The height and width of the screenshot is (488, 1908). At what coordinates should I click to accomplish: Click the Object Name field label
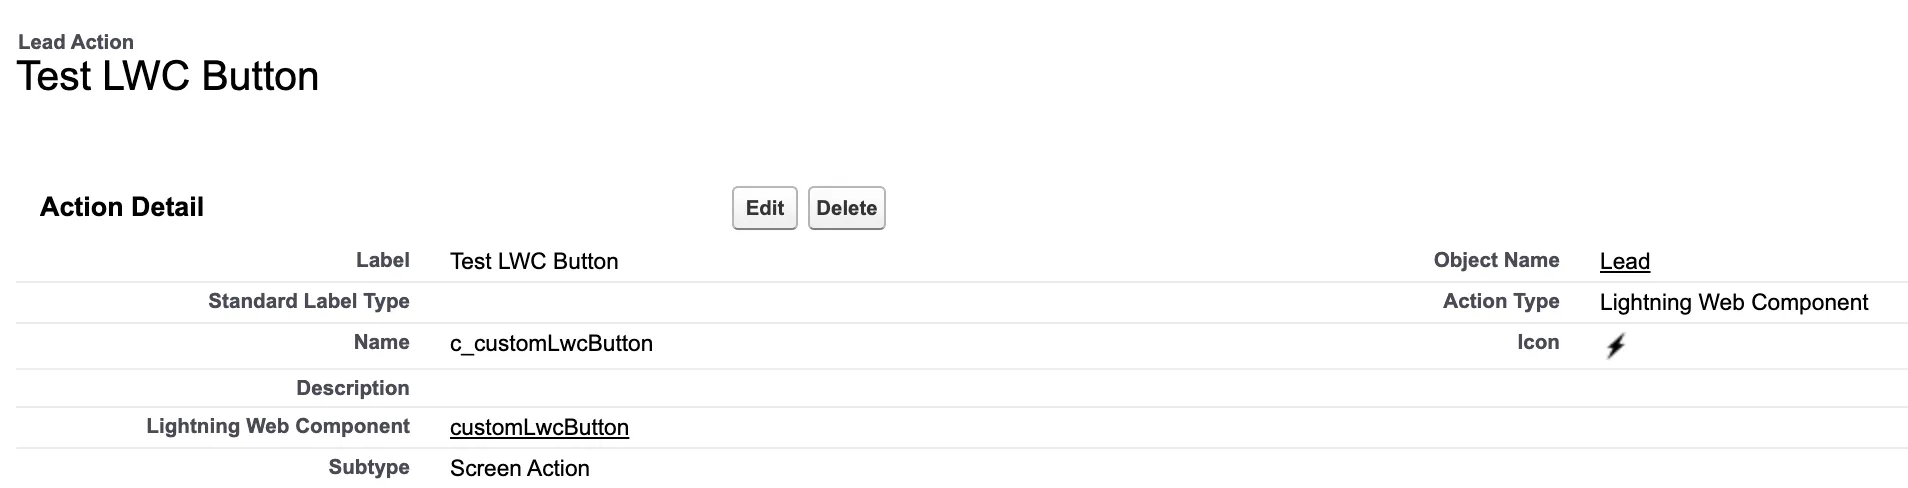pos(1496,261)
